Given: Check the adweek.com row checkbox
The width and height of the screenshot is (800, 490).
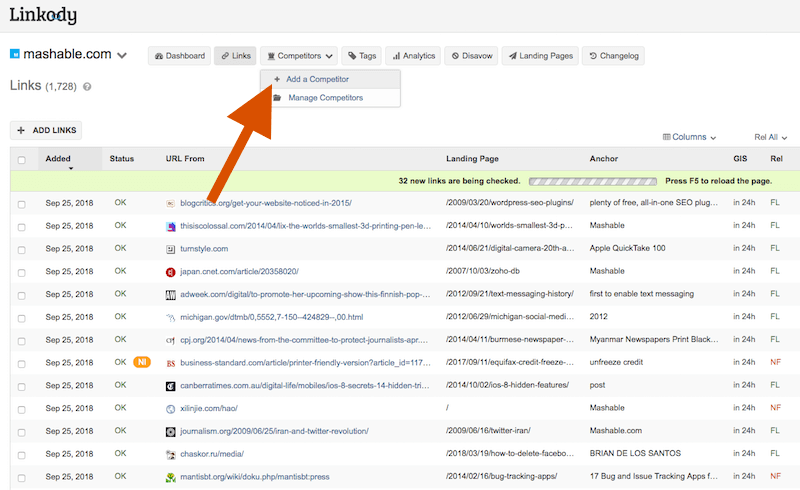Looking at the screenshot, I should 21,296.
